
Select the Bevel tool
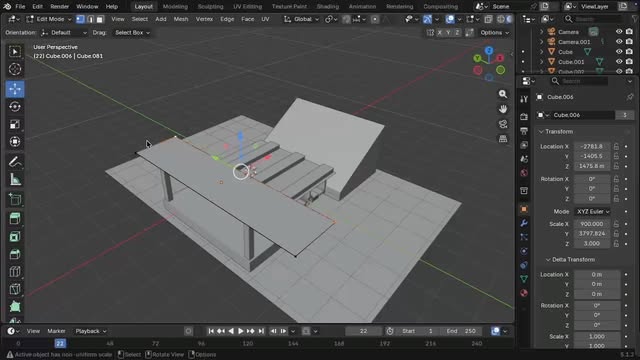[15, 254]
